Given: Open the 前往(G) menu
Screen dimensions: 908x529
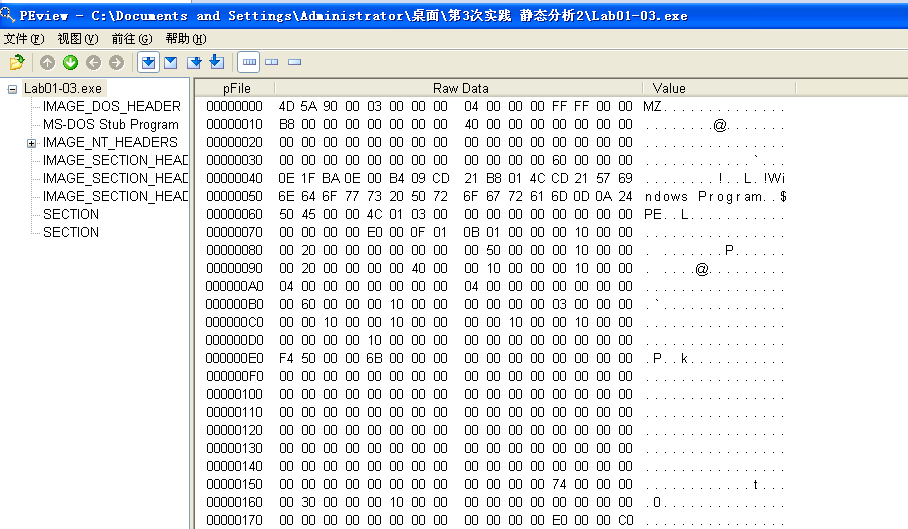Looking at the screenshot, I should [x=132, y=39].
